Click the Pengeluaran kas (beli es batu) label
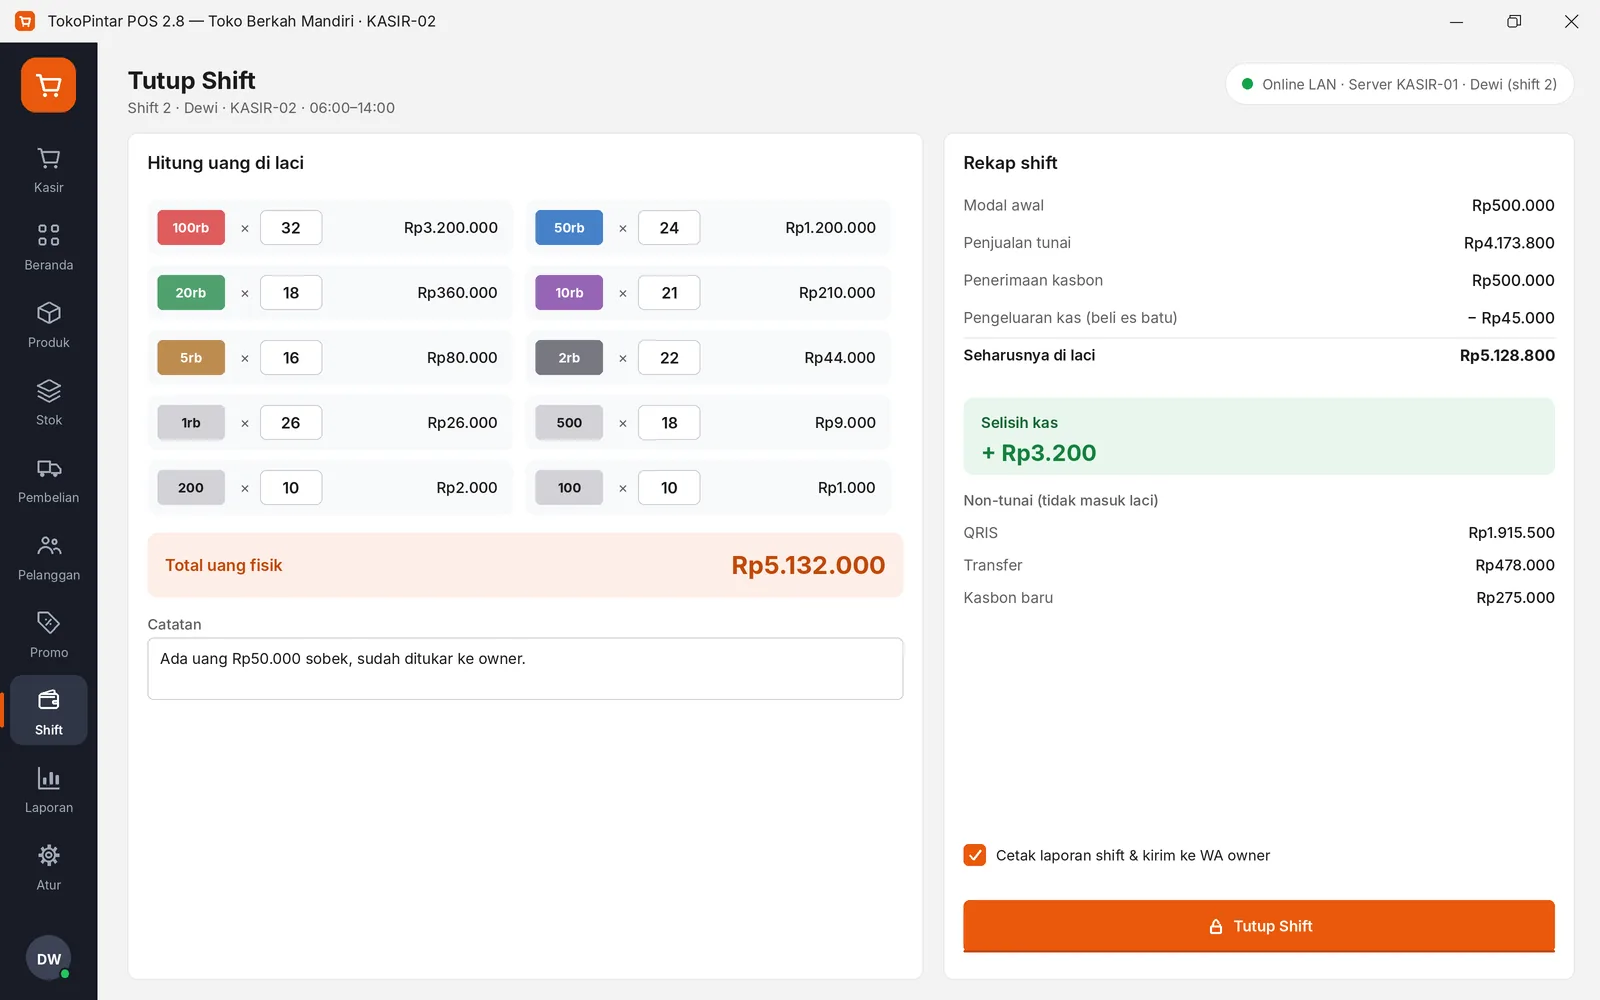Viewport: 1600px width, 1000px height. click(x=1070, y=318)
